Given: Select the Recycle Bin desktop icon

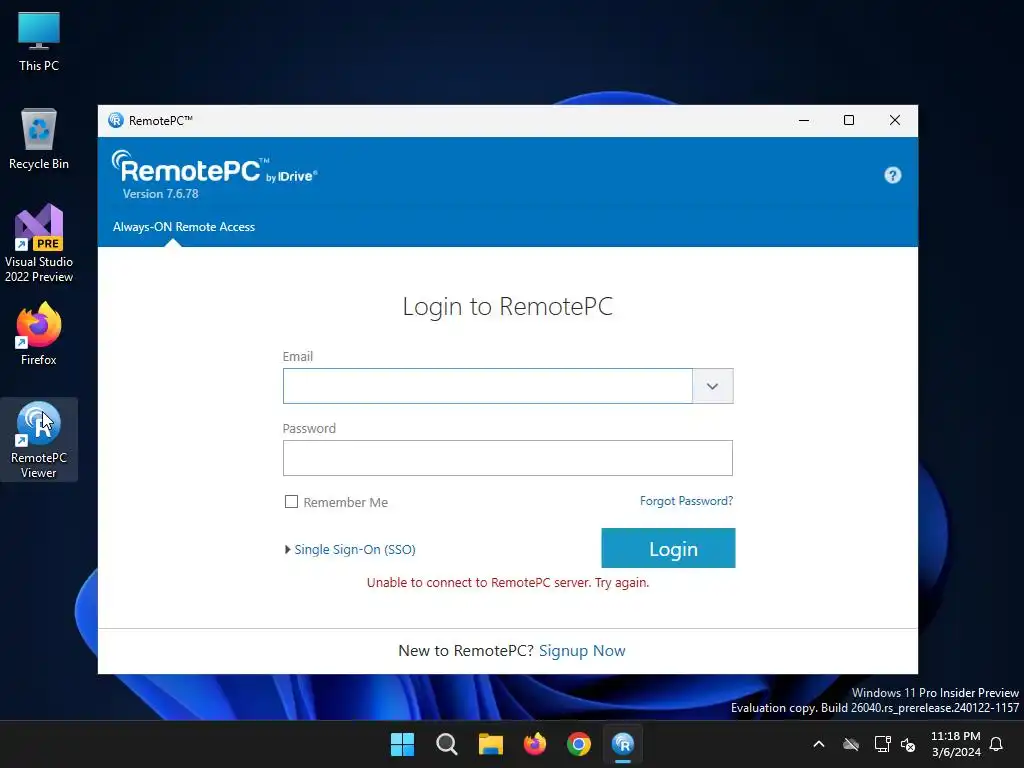Looking at the screenshot, I should [39, 140].
